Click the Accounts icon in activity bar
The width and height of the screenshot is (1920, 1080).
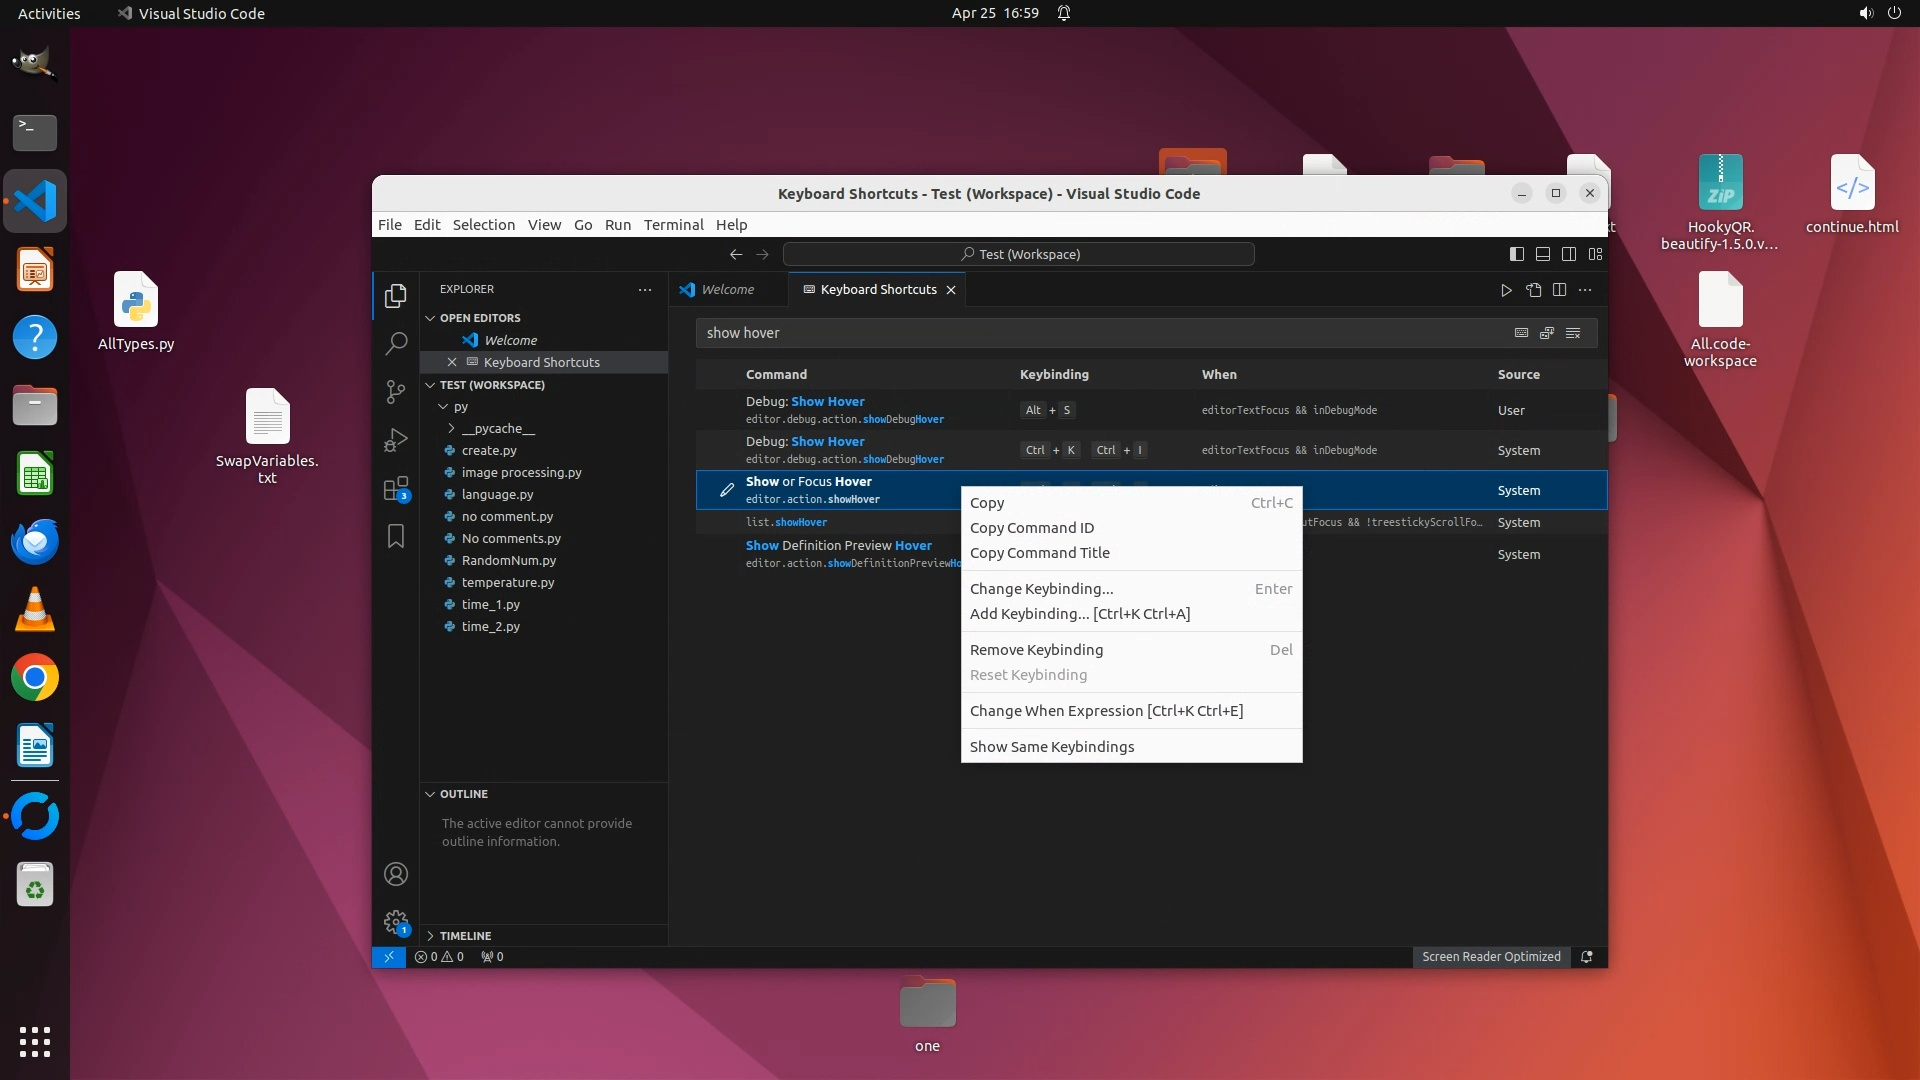396,874
